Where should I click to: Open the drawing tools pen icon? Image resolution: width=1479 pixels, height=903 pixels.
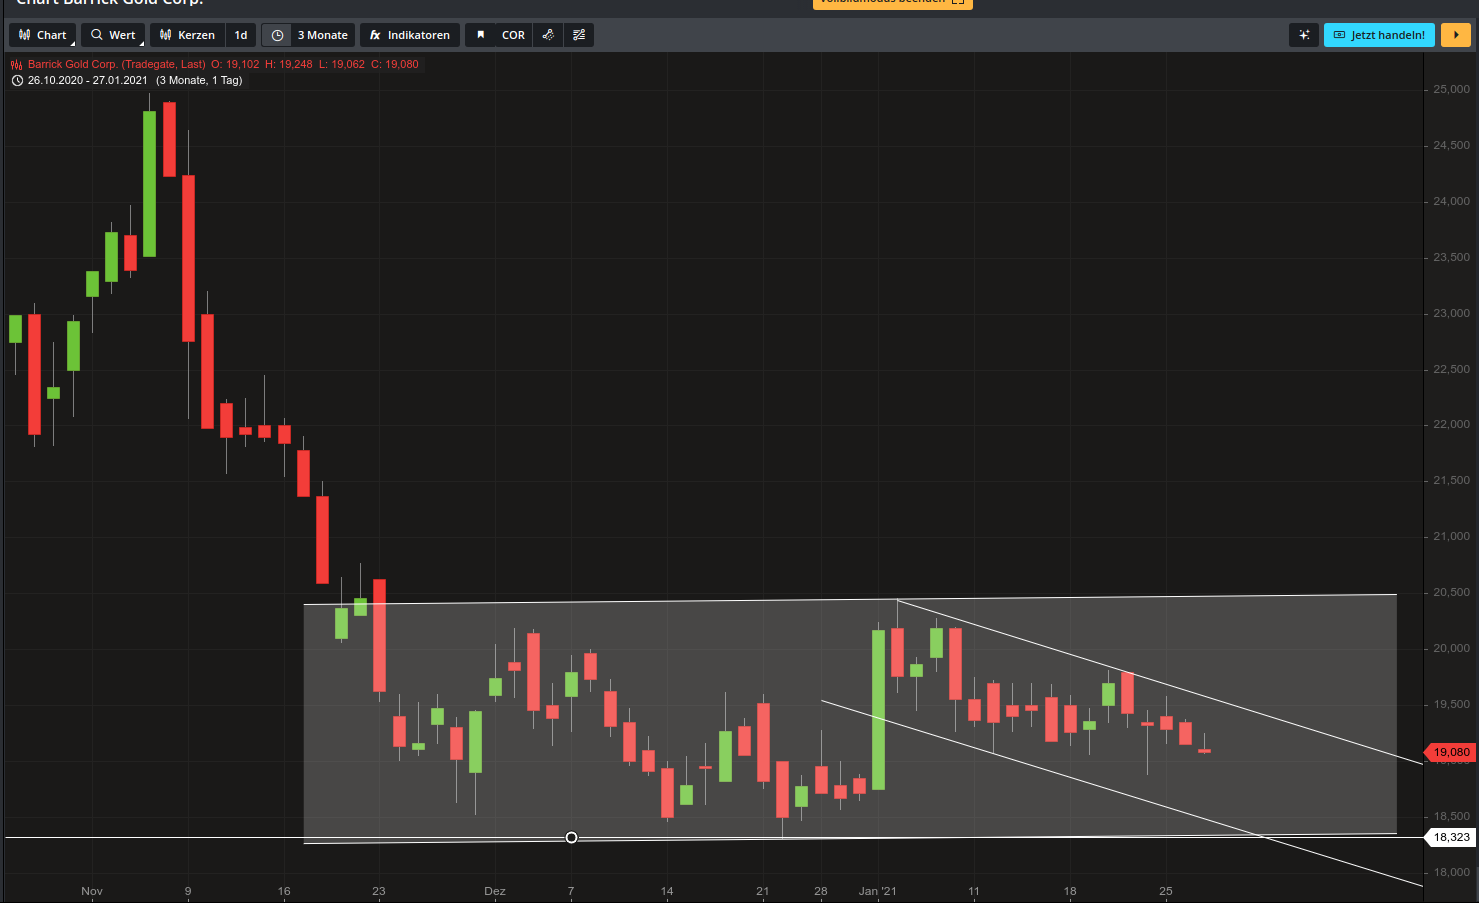pos(548,34)
